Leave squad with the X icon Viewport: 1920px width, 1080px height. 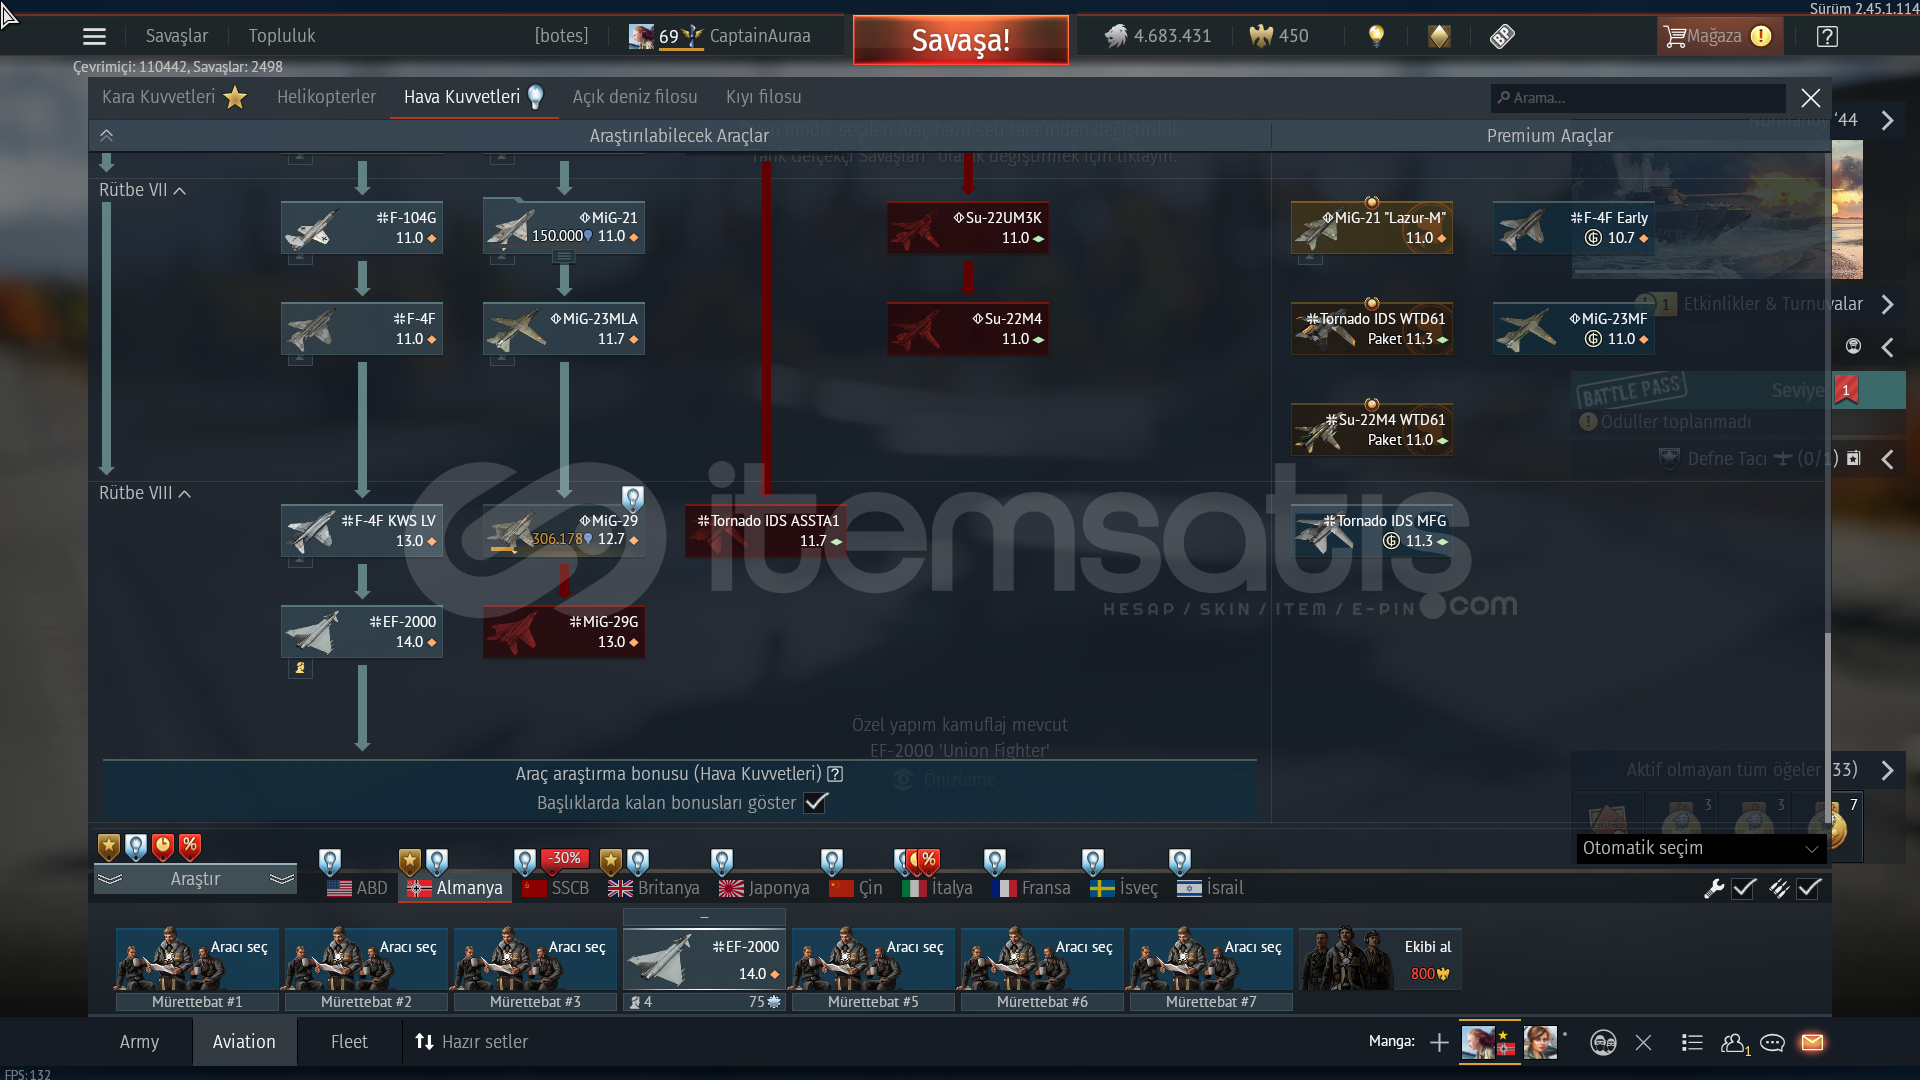click(1643, 1043)
